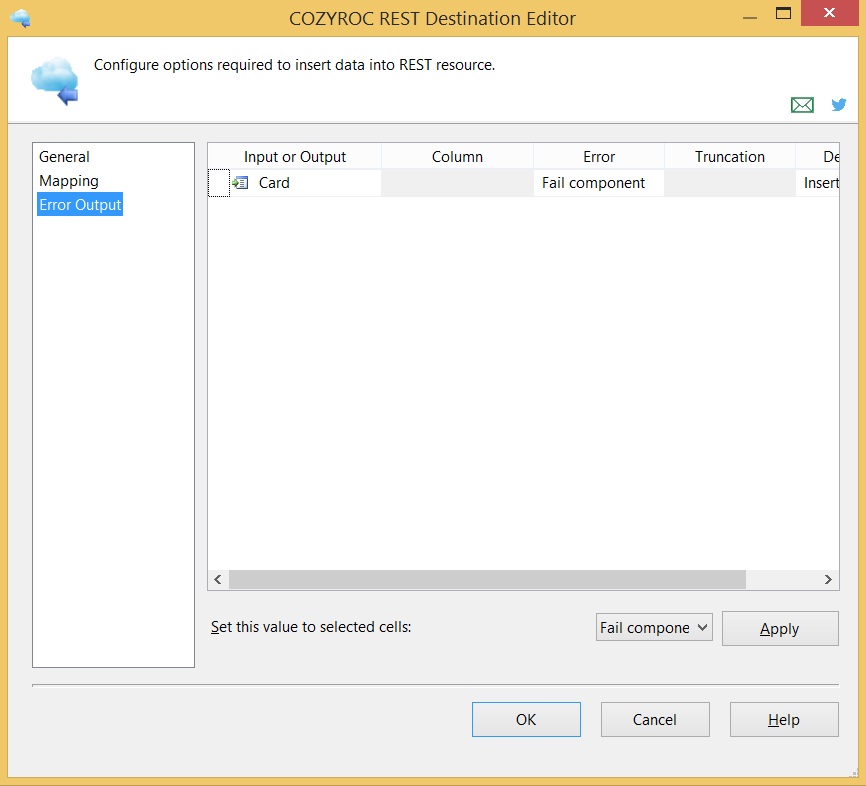The image size is (866, 786).
Task: Select the General page
Action: (64, 157)
